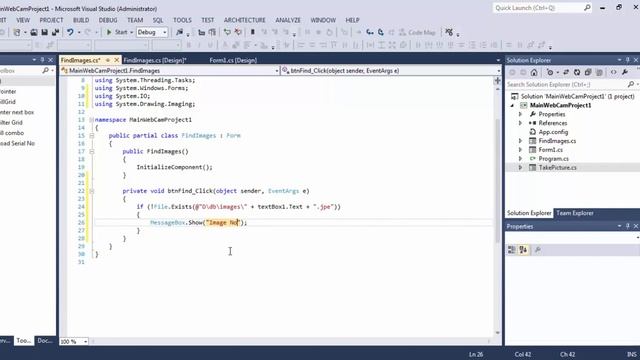640x360 pixels.
Task: Focus the Quick Launch search box
Action: 542,8
